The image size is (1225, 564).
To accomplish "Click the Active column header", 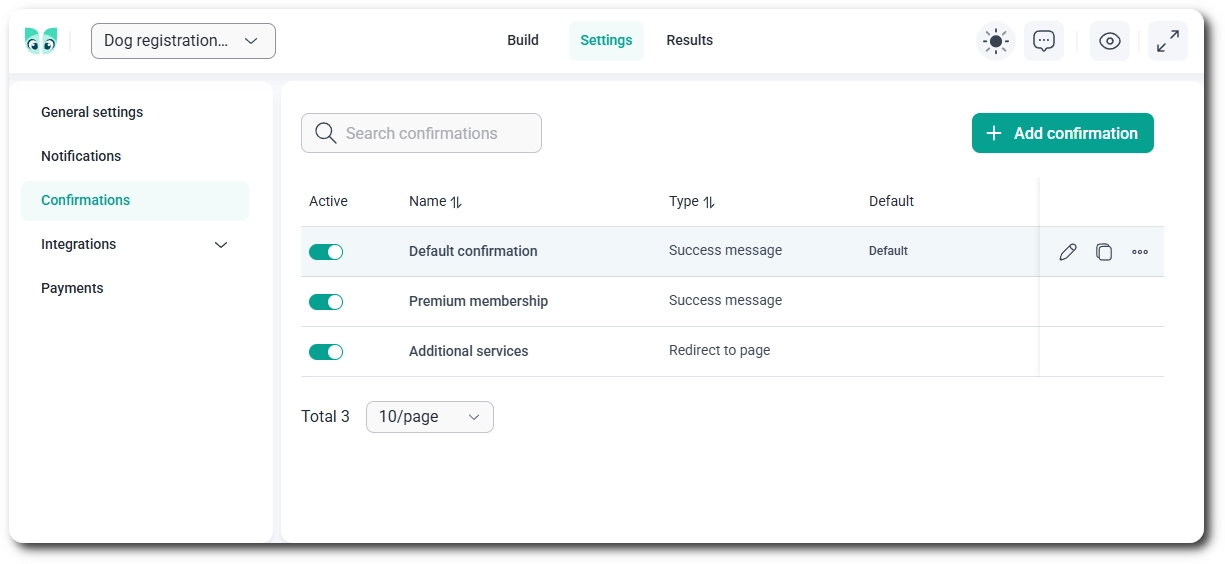I will [328, 202].
